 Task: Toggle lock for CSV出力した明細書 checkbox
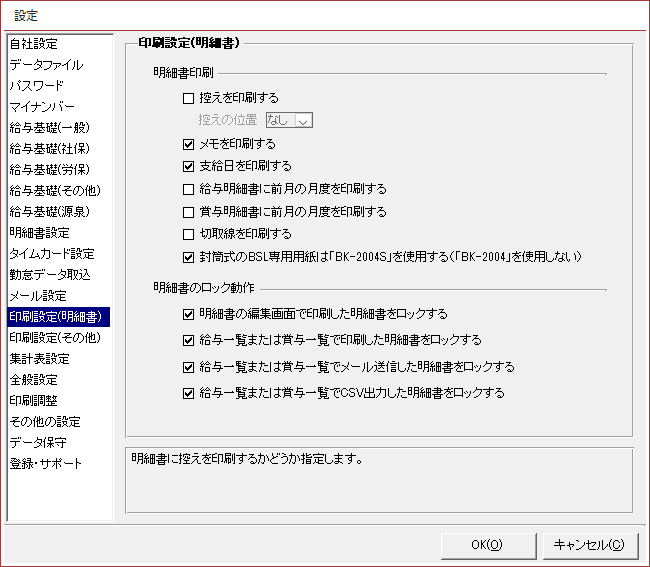click(189, 393)
